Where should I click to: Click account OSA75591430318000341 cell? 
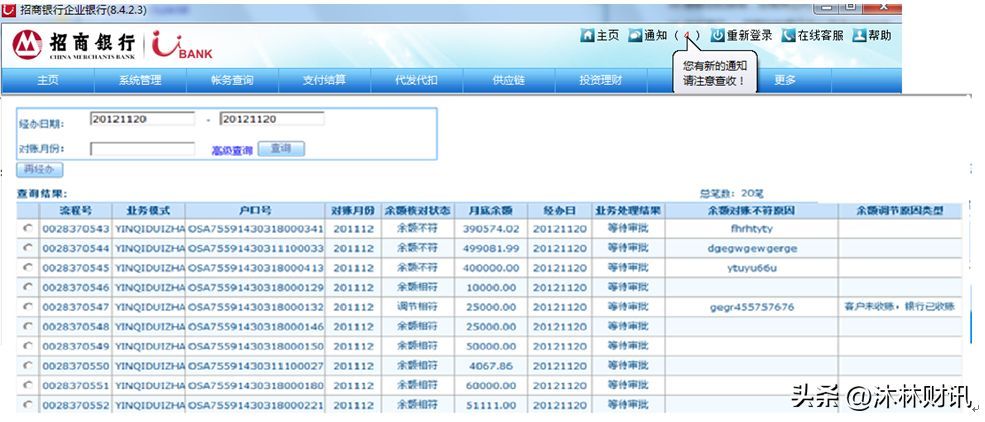[x=256, y=229]
